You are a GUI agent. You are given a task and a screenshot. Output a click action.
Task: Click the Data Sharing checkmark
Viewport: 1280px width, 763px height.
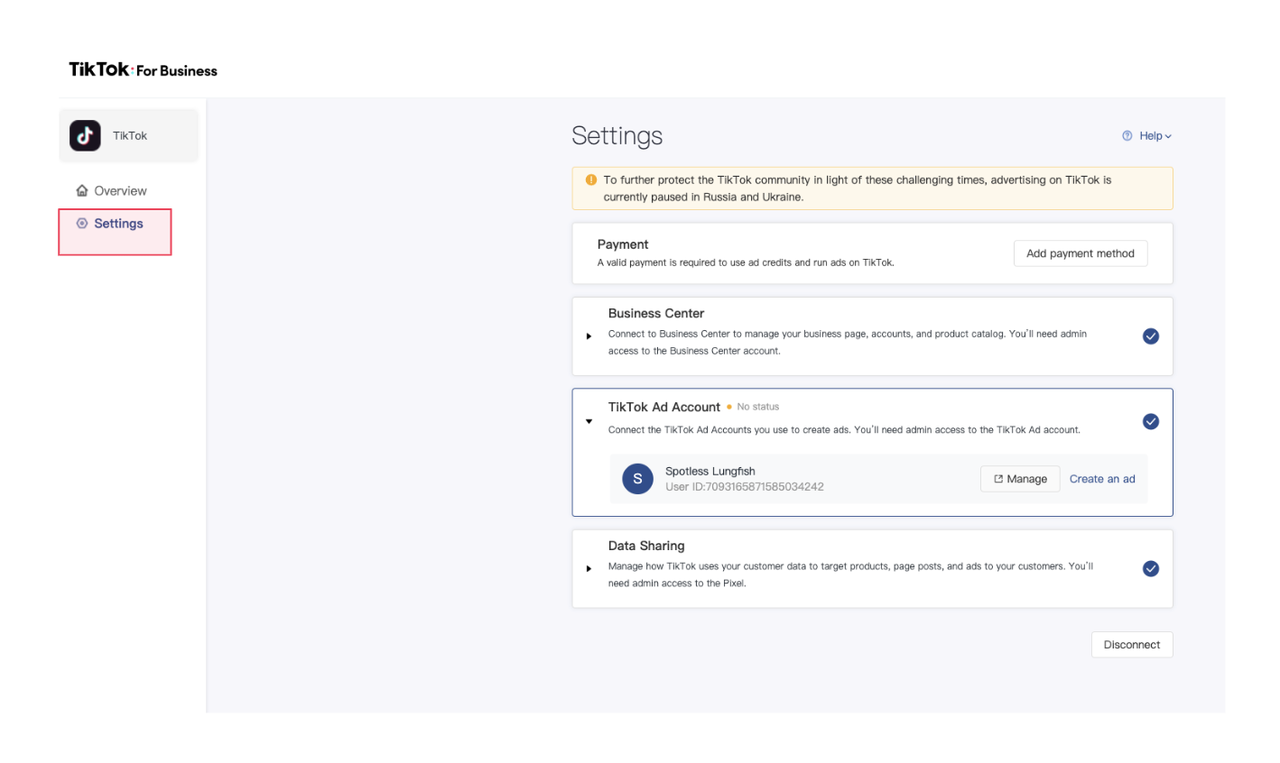coord(1150,569)
